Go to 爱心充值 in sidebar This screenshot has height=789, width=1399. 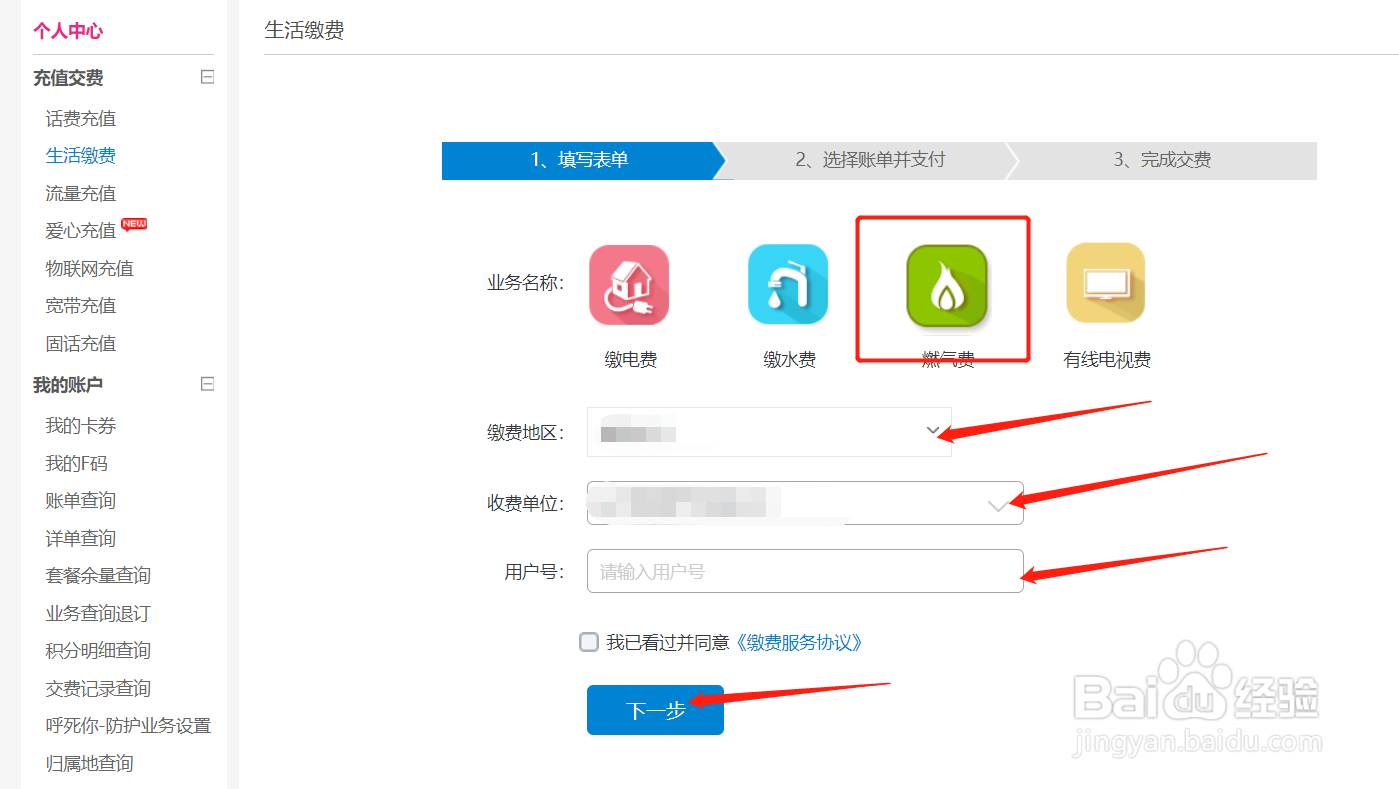point(81,231)
